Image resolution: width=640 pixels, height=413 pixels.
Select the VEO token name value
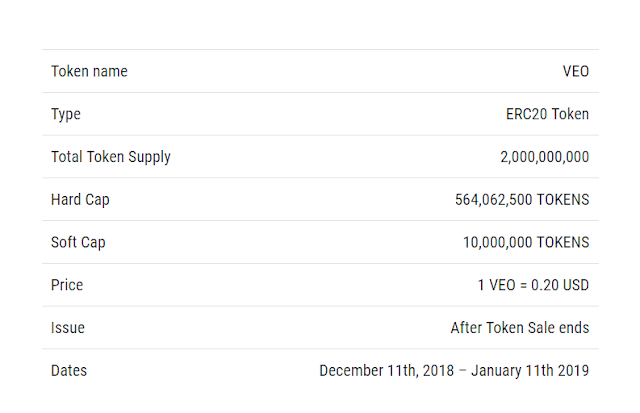coord(576,71)
